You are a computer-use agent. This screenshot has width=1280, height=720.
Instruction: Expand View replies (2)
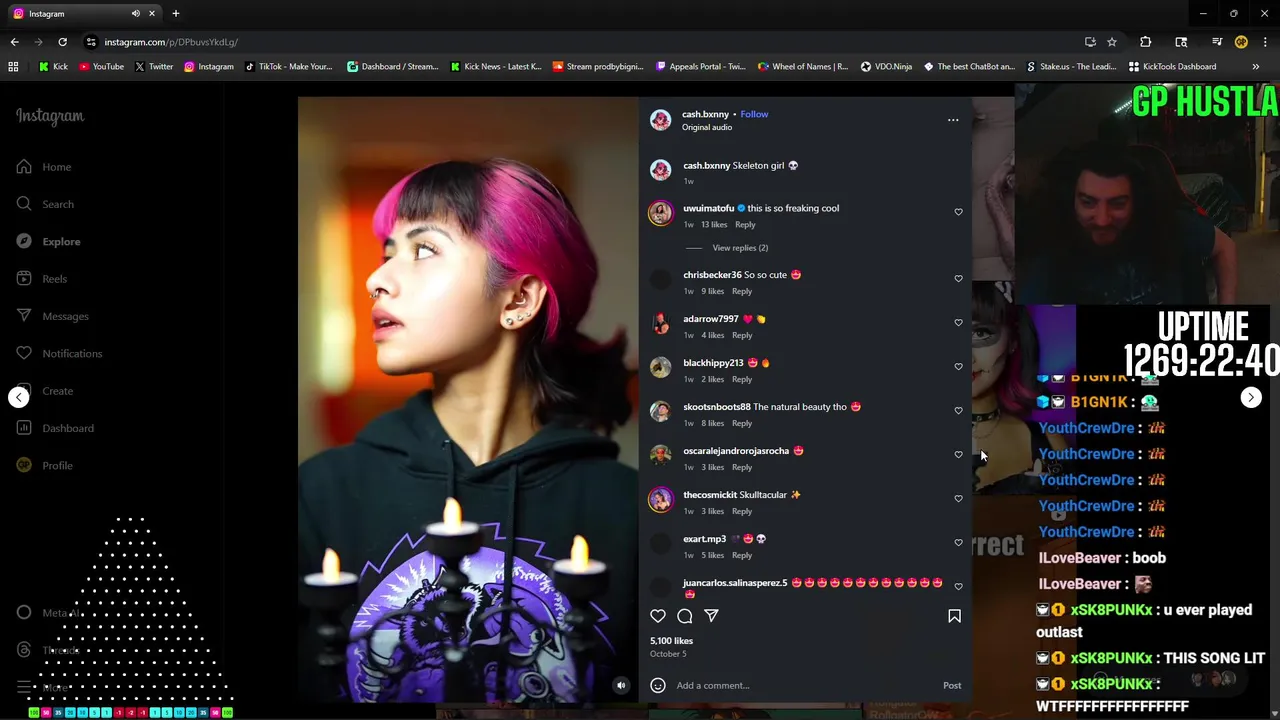[740, 248]
